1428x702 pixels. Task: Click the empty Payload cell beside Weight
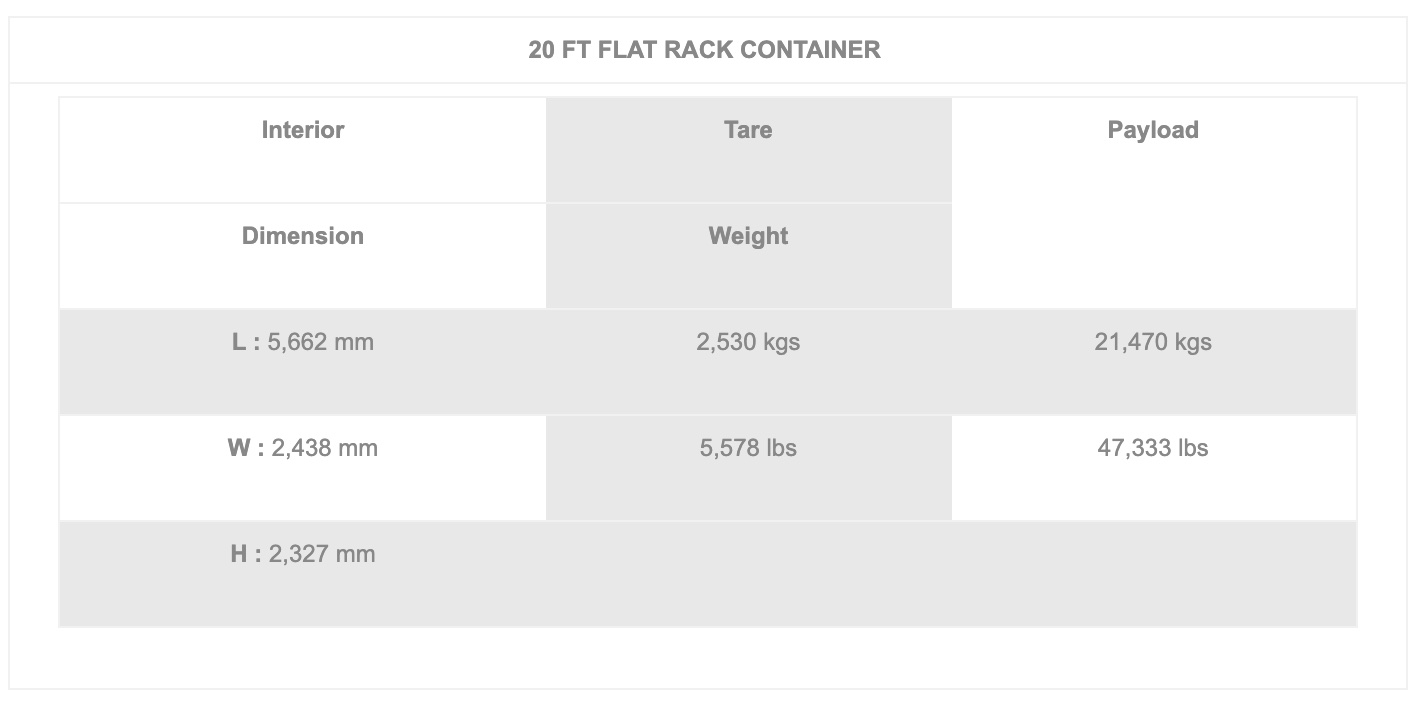click(x=1153, y=256)
